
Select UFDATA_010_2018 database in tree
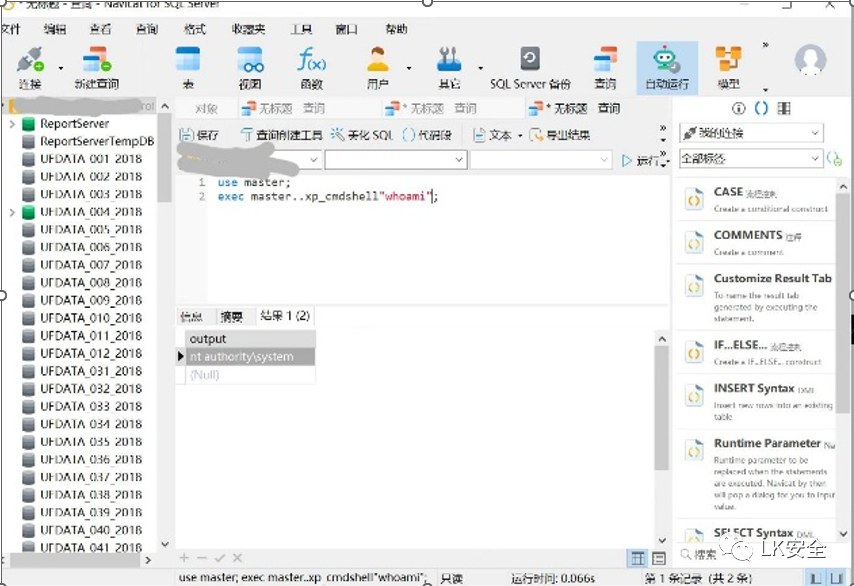91,318
